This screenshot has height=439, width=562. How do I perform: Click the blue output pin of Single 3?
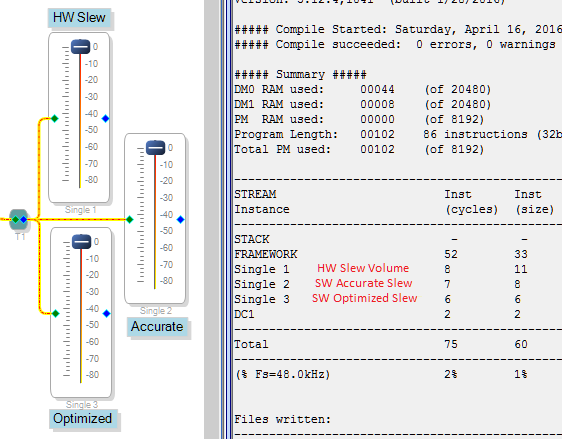click(x=106, y=314)
